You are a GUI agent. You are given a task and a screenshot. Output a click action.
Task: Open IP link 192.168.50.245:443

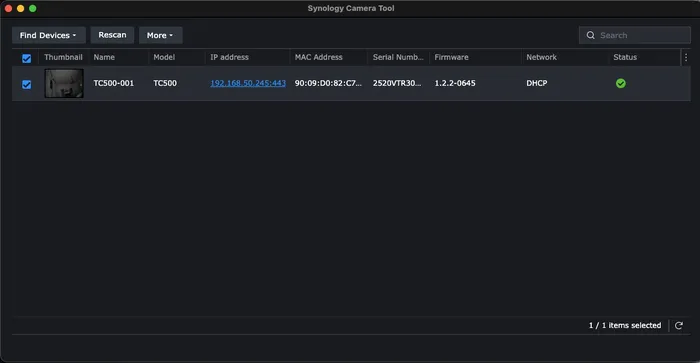(248, 83)
